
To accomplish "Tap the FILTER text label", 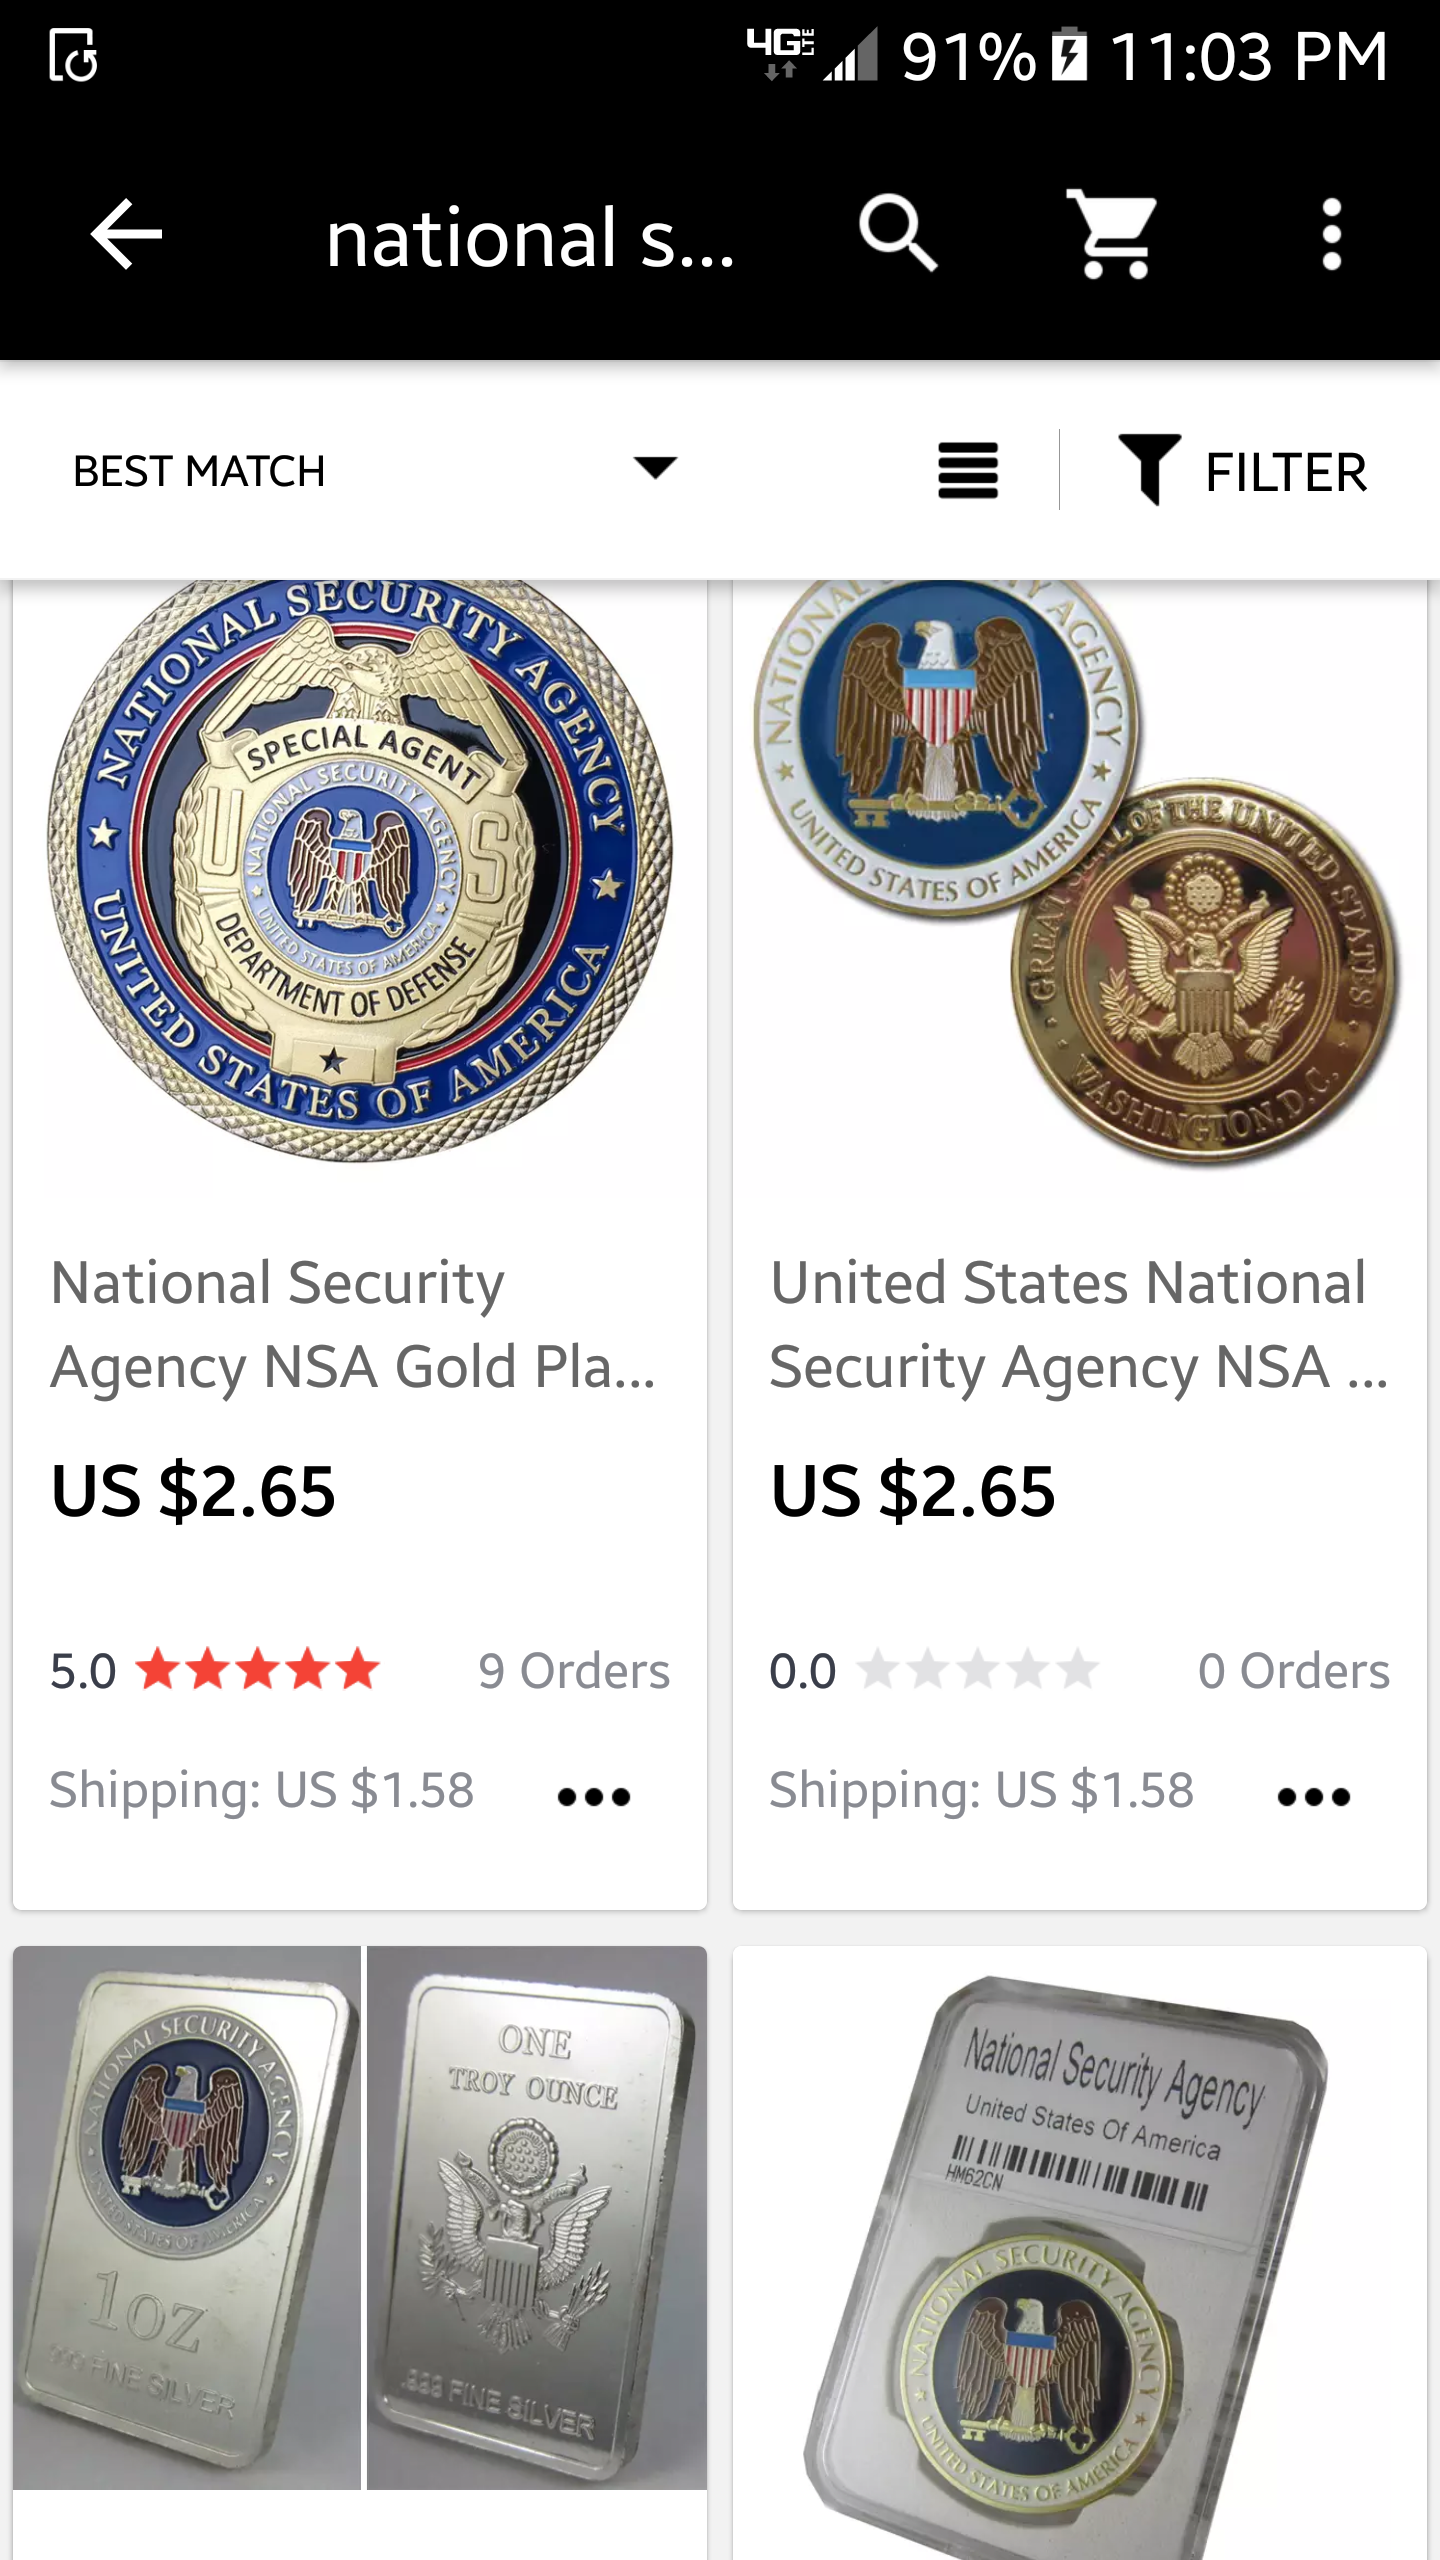I will tap(1285, 472).
